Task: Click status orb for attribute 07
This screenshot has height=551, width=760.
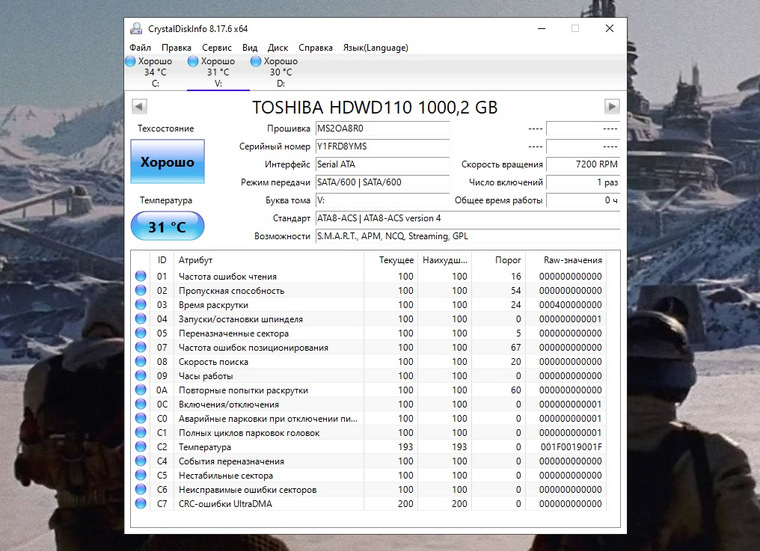Action: click(x=141, y=347)
